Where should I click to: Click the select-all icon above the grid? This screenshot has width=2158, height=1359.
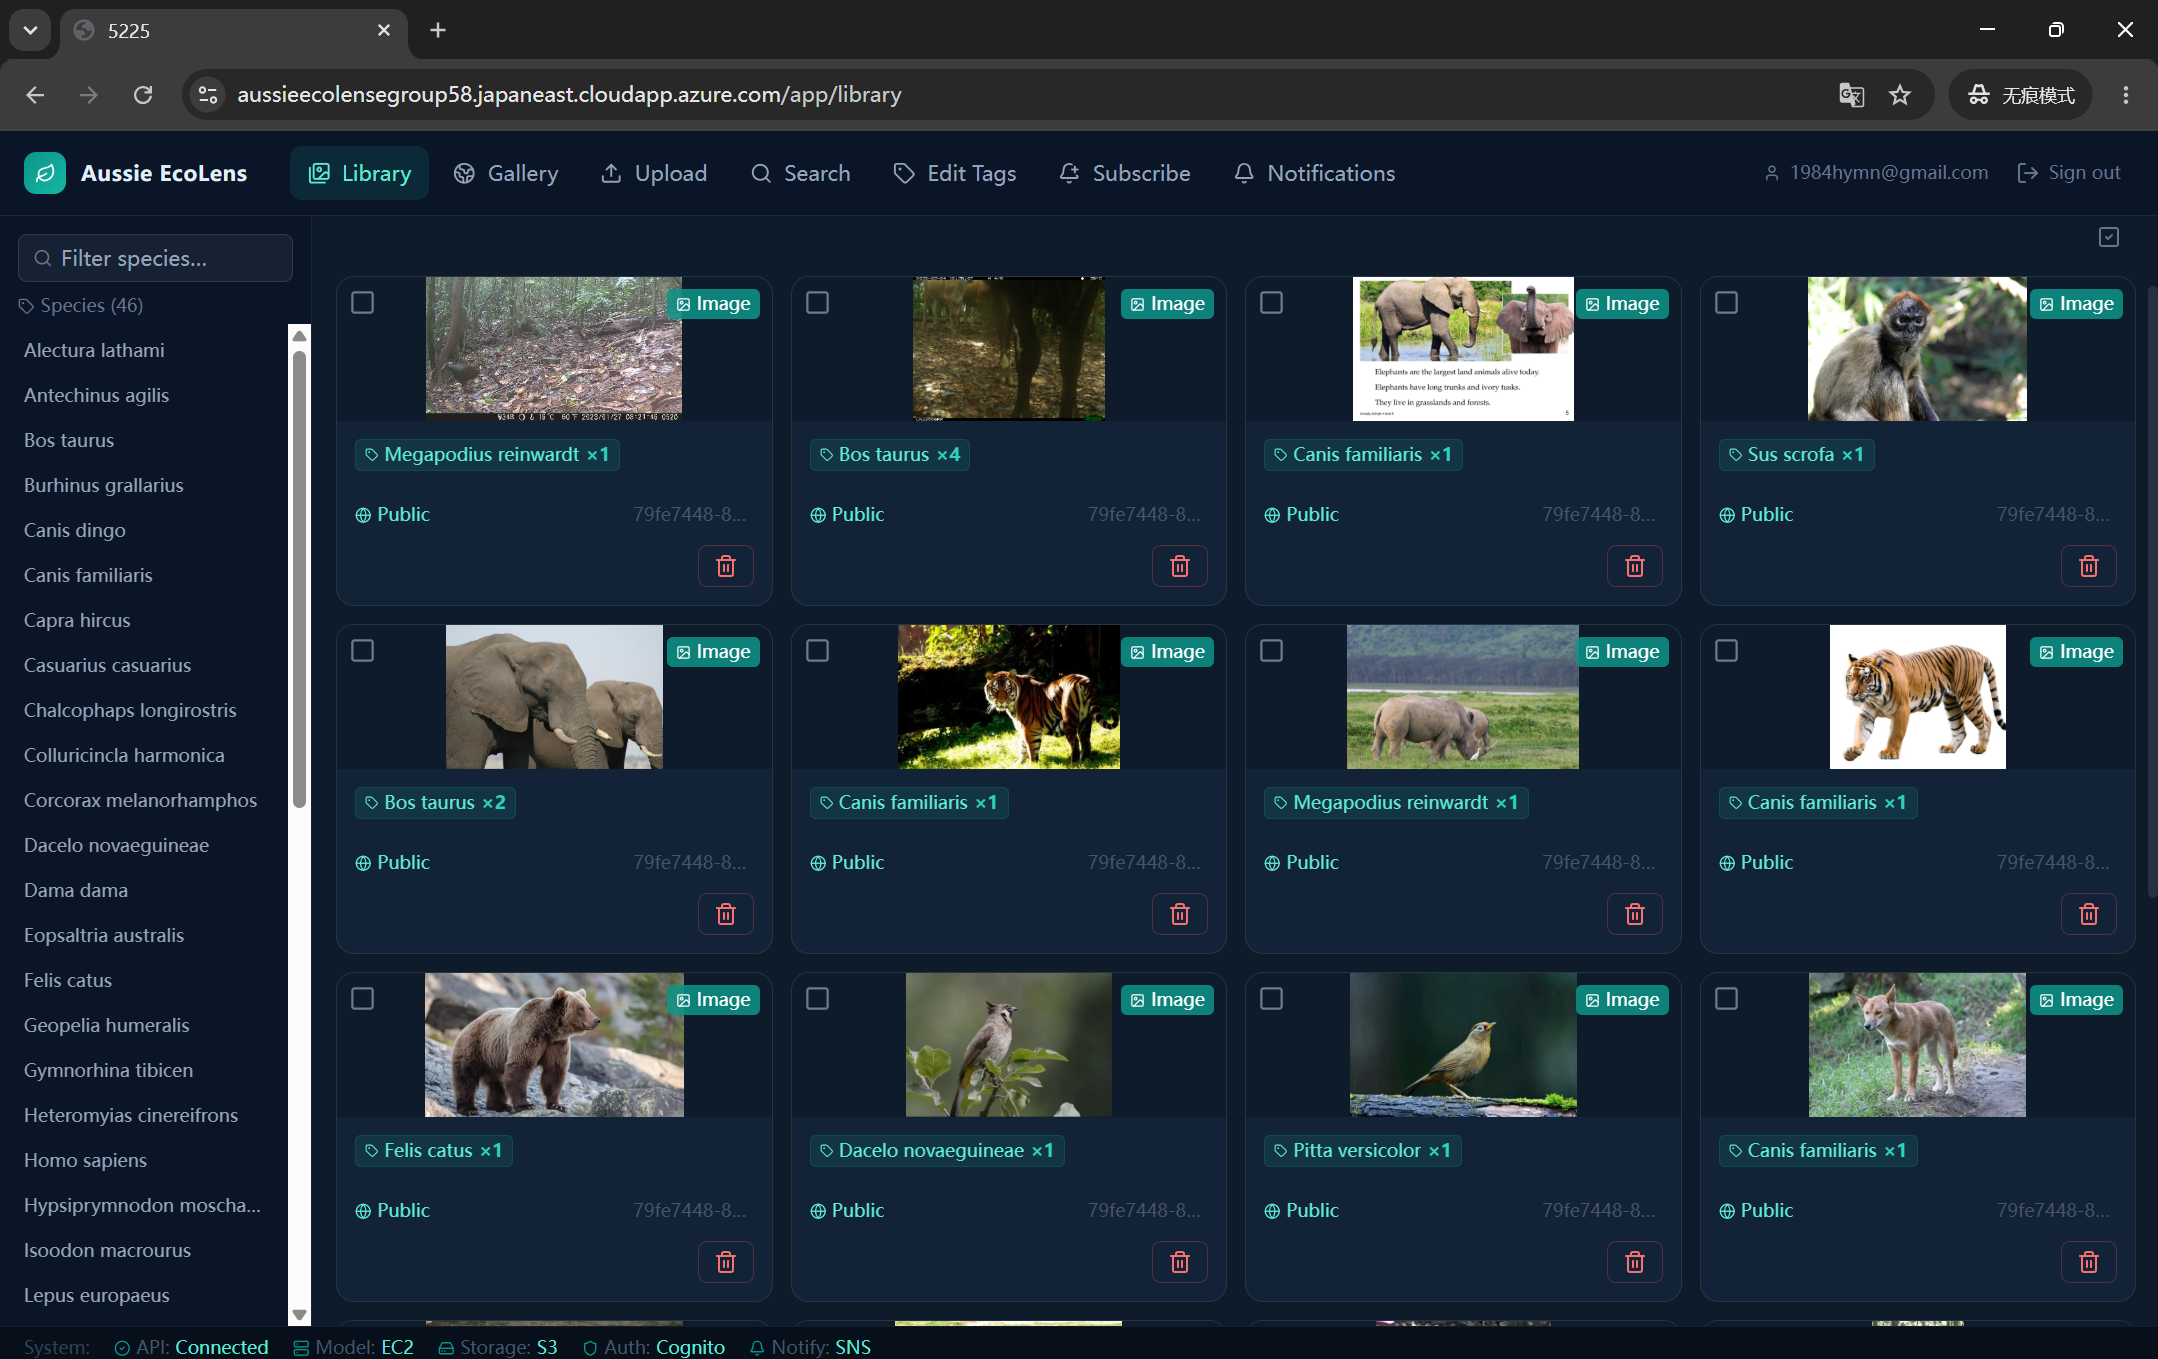coord(2109,237)
